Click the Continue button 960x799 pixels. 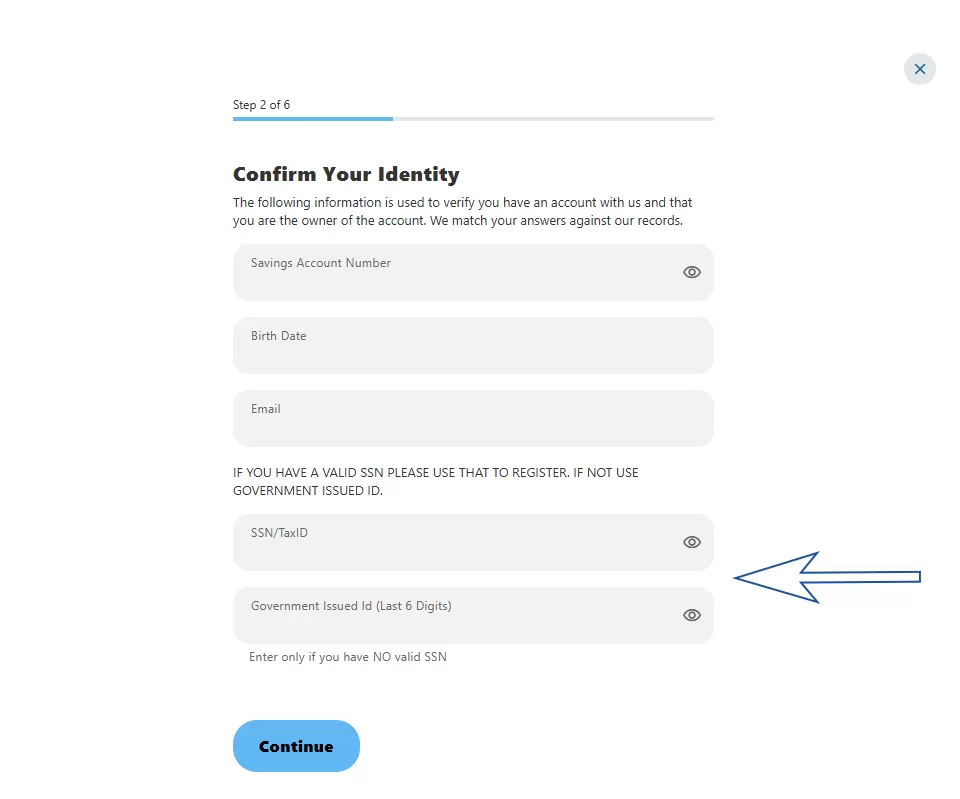pos(296,746)
